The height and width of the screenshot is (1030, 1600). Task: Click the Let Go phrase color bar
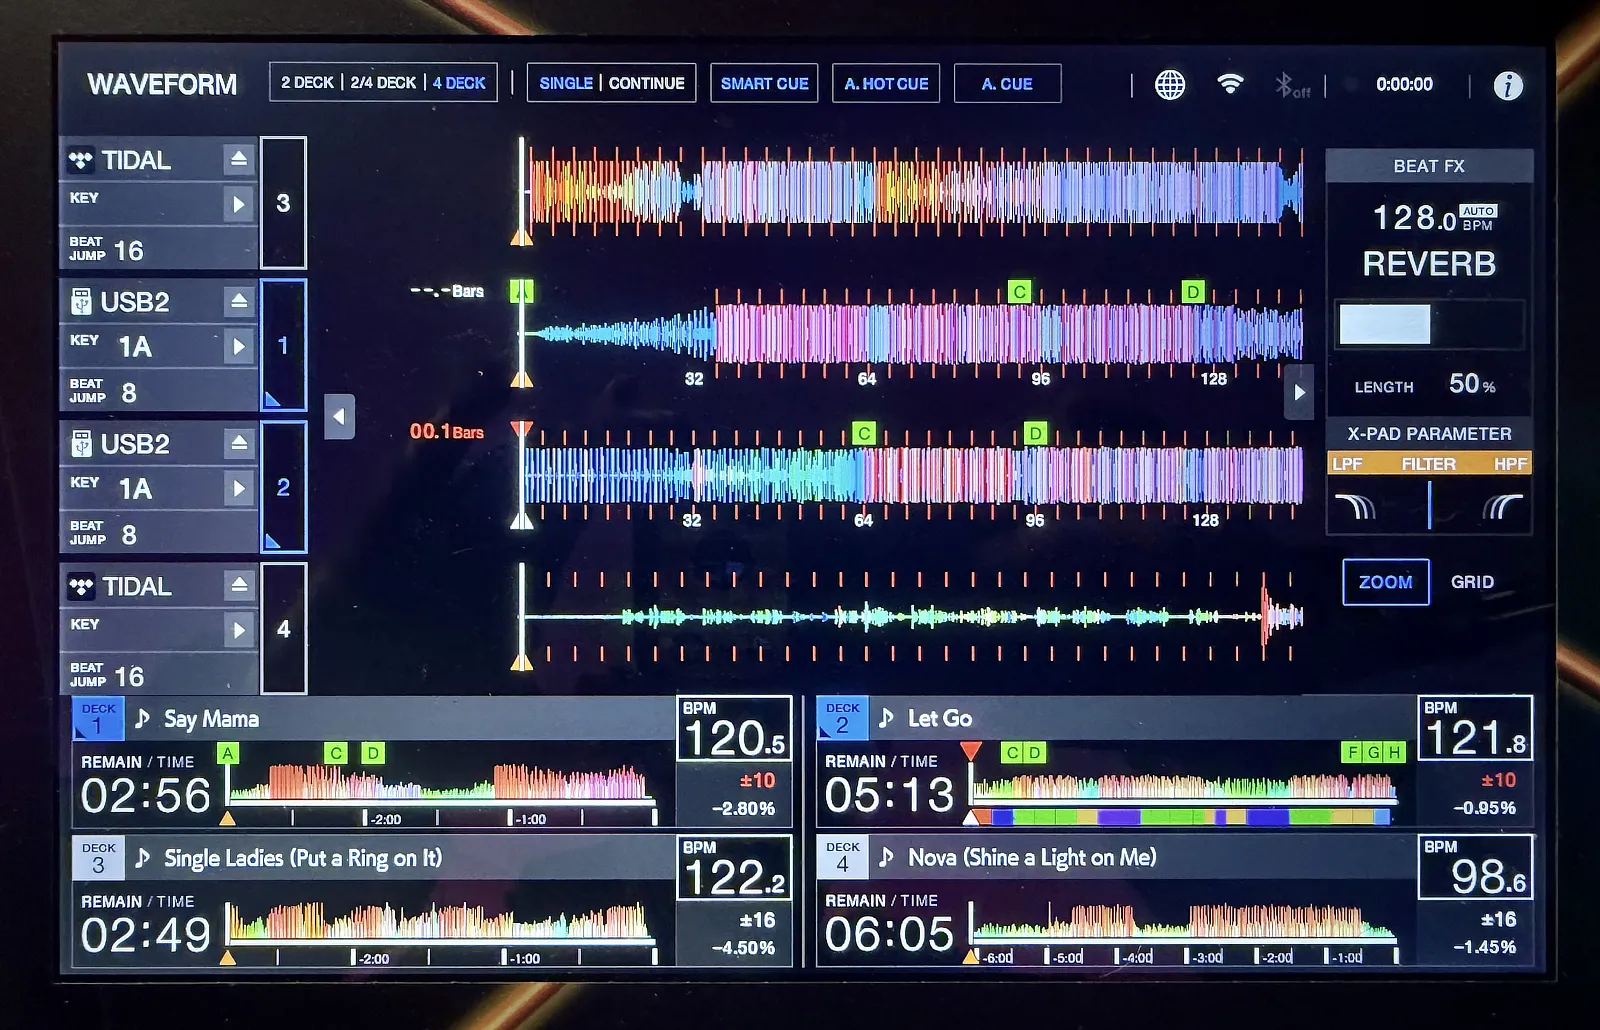point(1183,817)
